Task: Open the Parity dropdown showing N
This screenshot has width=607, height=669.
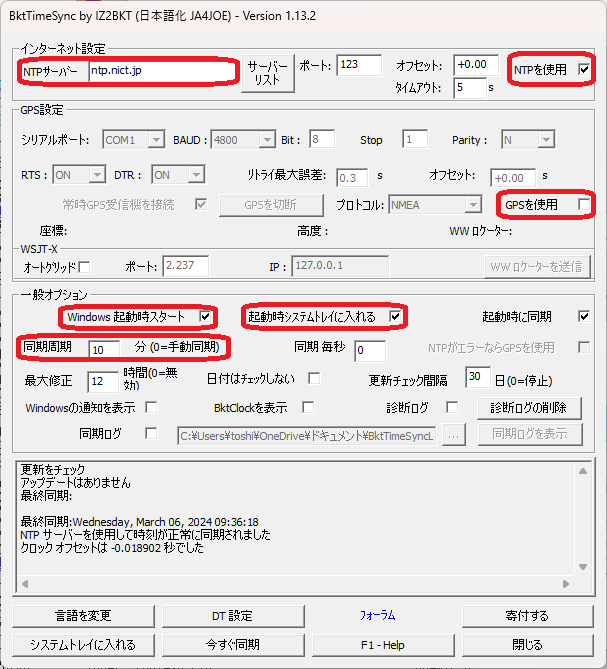Action: [x=528, y=140]
